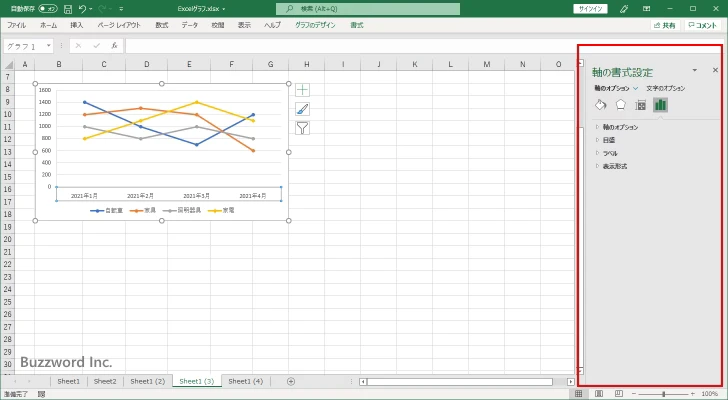The width and height of the screenshot is (728, 400).
Task: Open the Undo history dropdown arrow
Action: [x=91, y=9]
